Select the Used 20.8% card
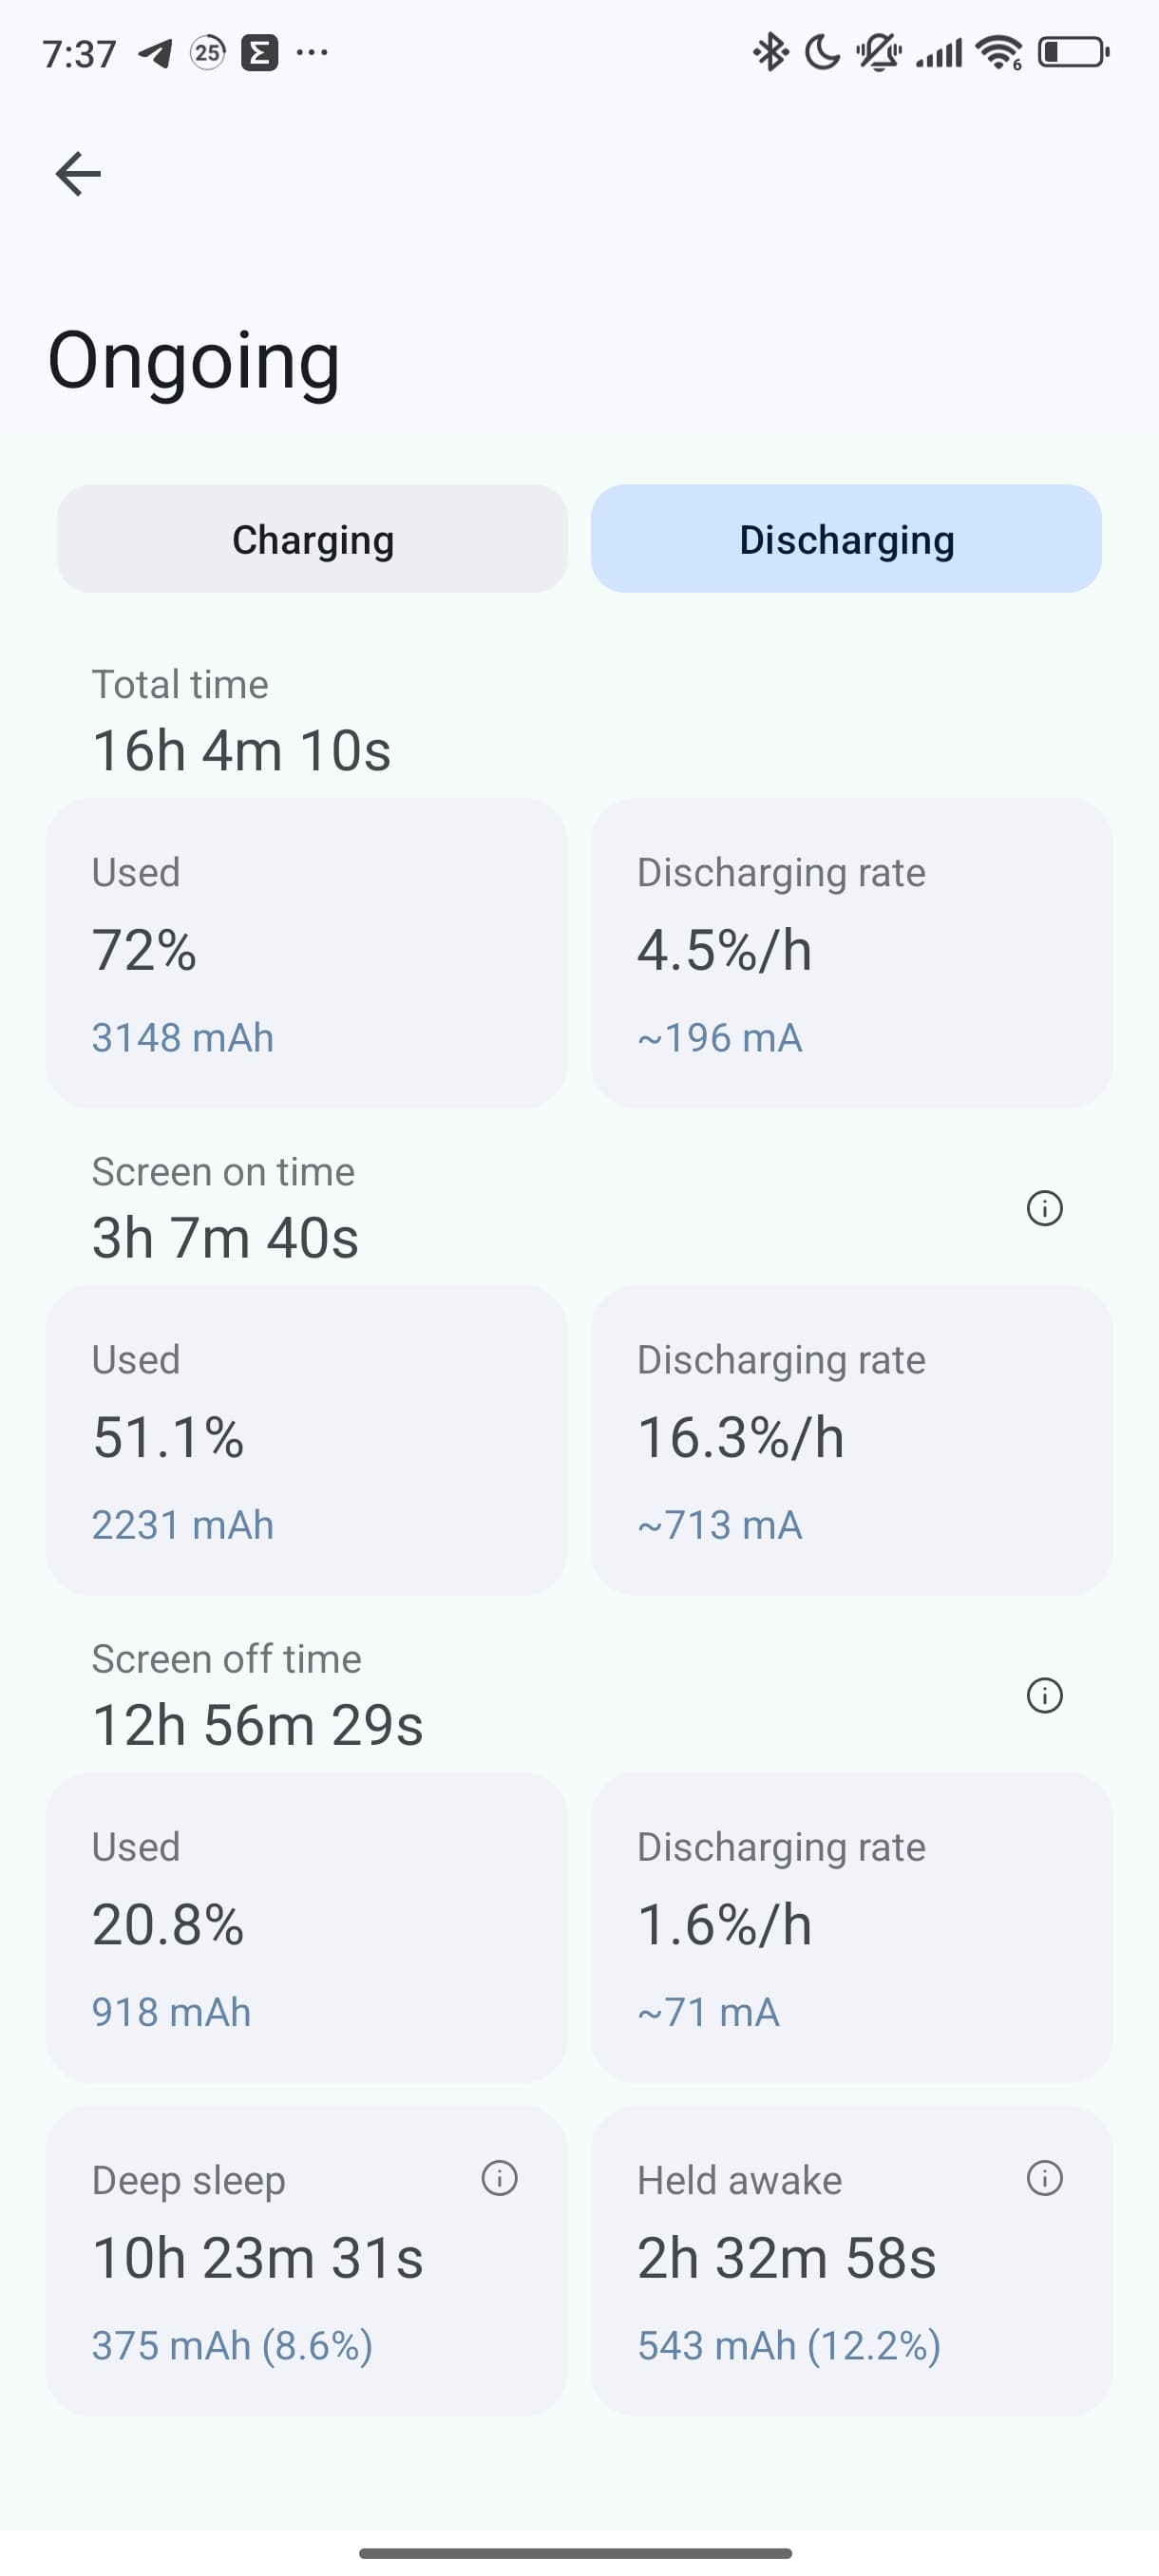 (306, 1927)
